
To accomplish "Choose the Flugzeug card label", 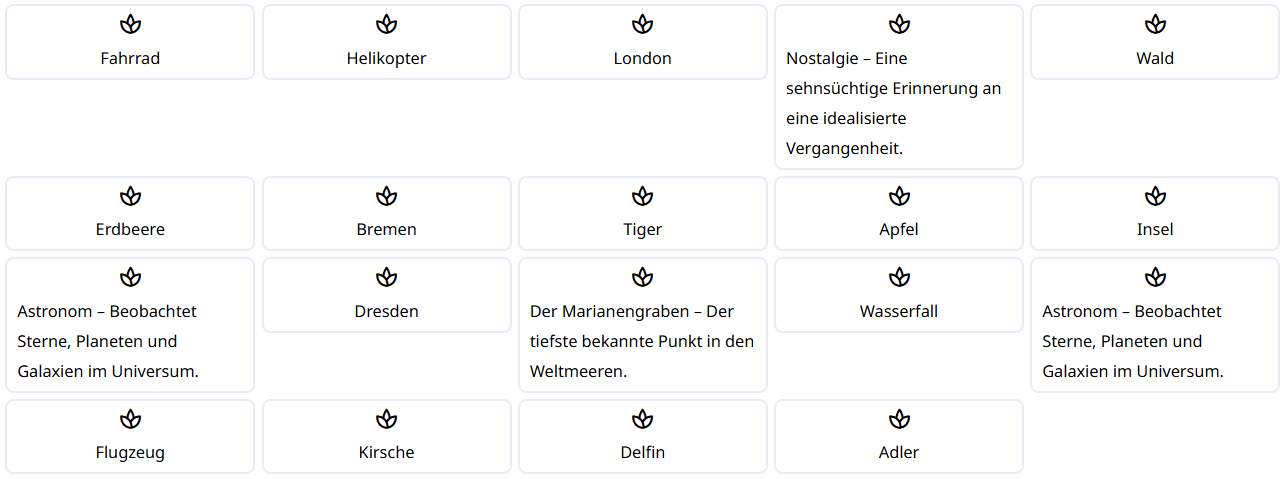I will [x=130, y=452].
